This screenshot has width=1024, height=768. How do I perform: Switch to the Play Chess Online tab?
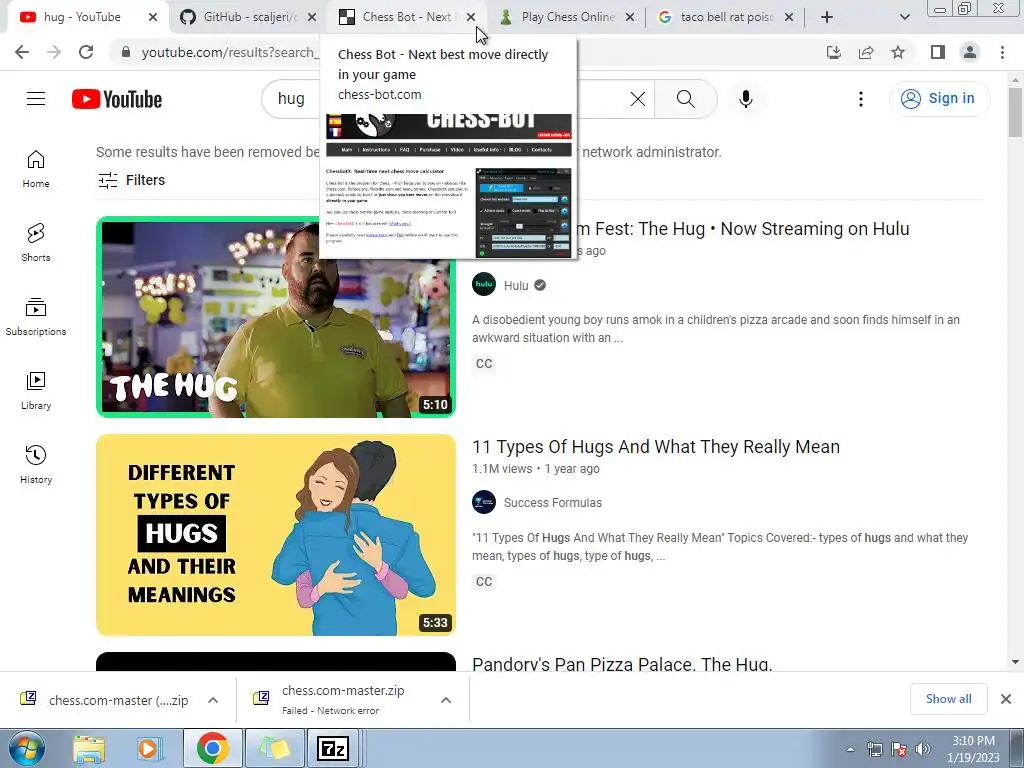pyautogui.click(x=568, y=17)
